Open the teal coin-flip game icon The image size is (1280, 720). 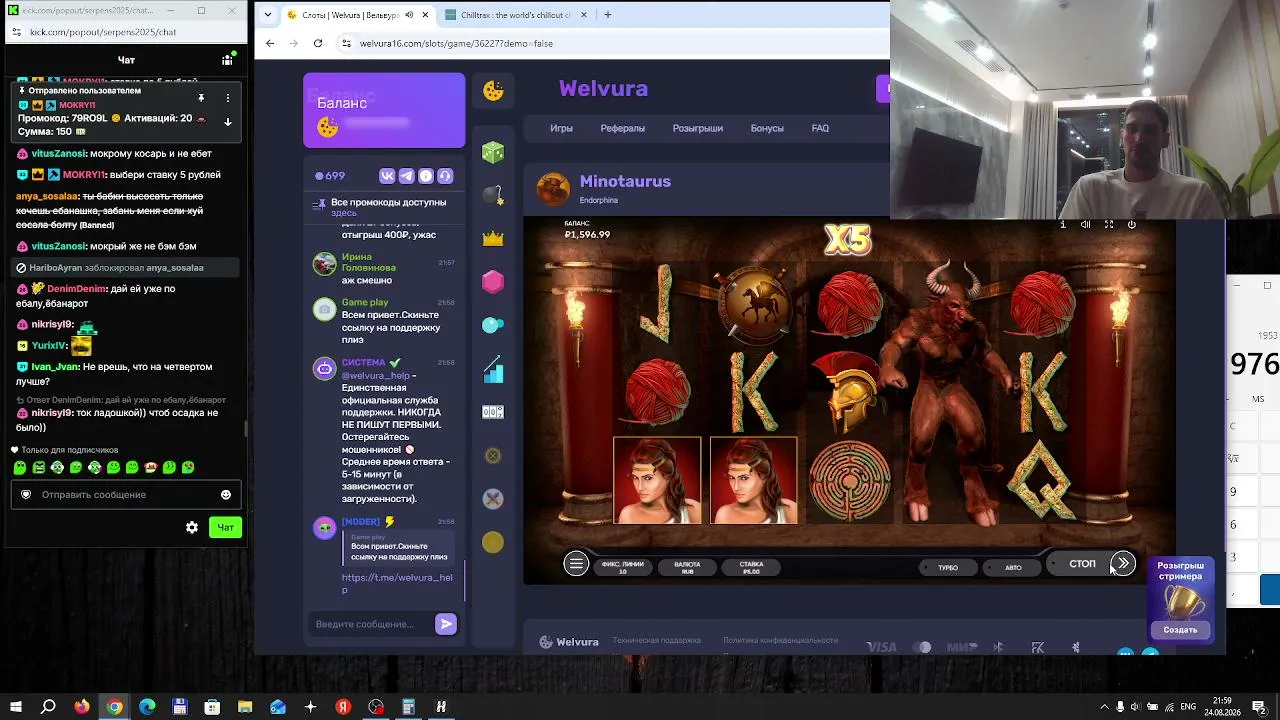pos(493,325)
